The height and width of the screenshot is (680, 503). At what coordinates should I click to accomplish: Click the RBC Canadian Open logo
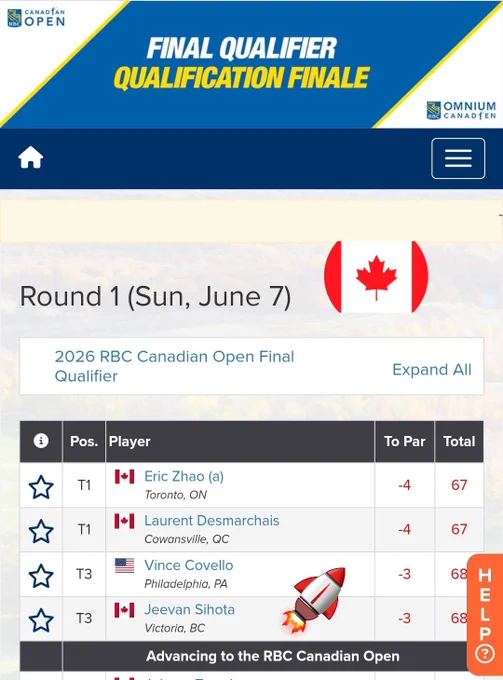coord(36,18)
